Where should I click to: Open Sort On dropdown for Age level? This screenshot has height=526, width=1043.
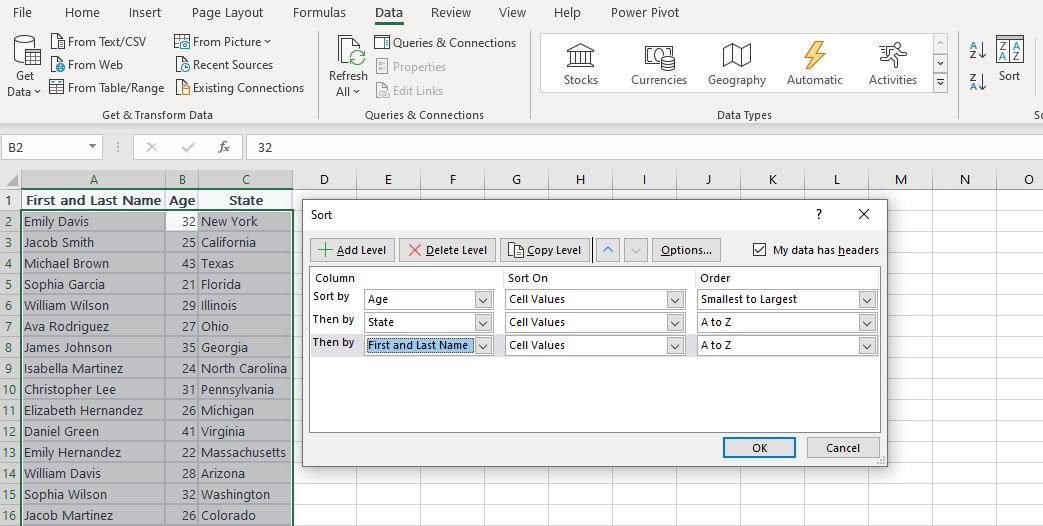tap(675, 300)
